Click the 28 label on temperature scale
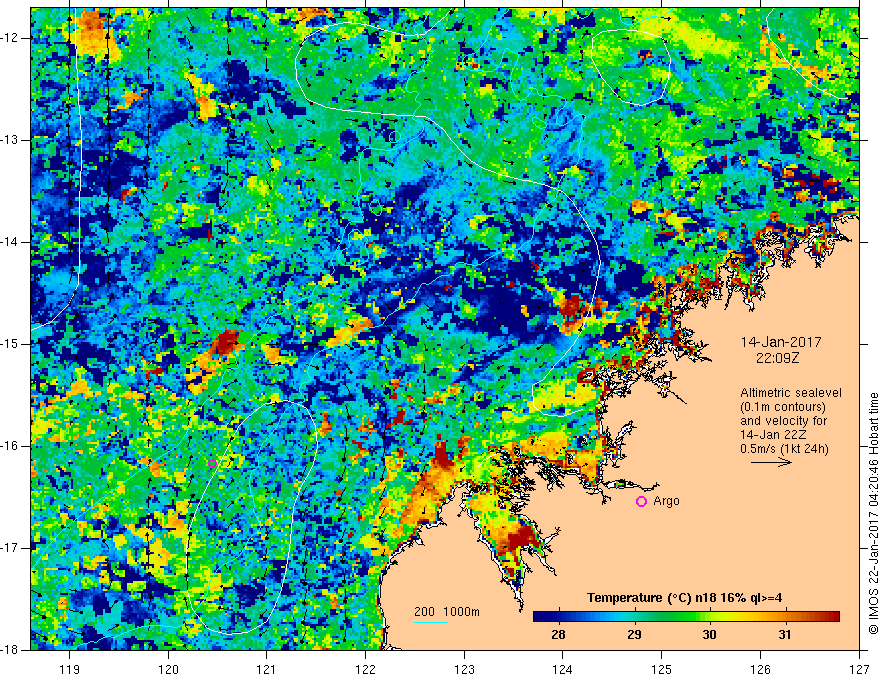Image resolution: width=880 pixels, height=680 pixels. click(x=558, y=635)
